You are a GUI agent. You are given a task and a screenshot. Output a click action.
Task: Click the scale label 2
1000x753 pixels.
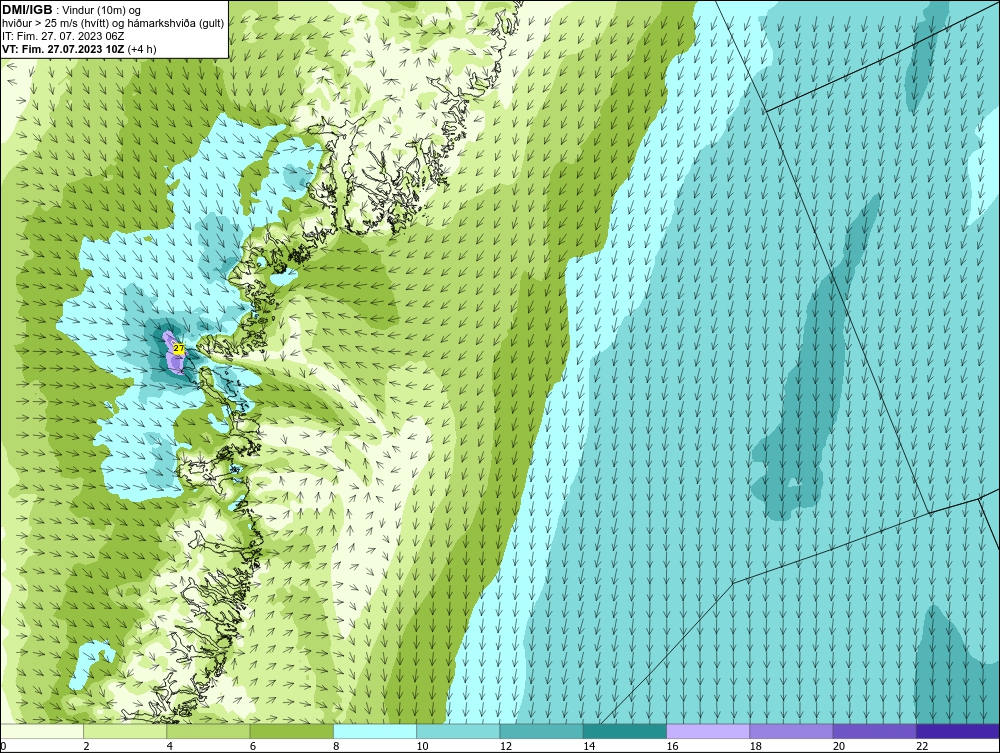86,746
